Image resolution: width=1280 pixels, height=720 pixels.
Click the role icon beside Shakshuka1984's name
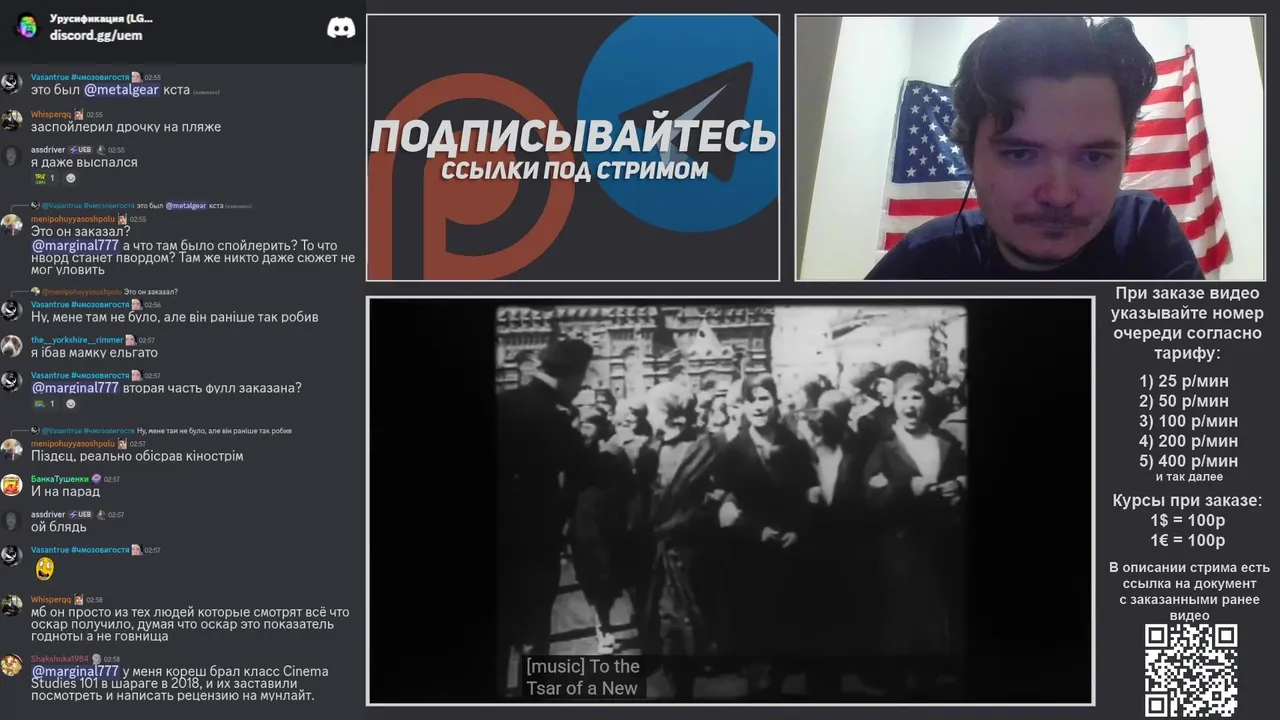pyautogui.click(x=96, y=659)
